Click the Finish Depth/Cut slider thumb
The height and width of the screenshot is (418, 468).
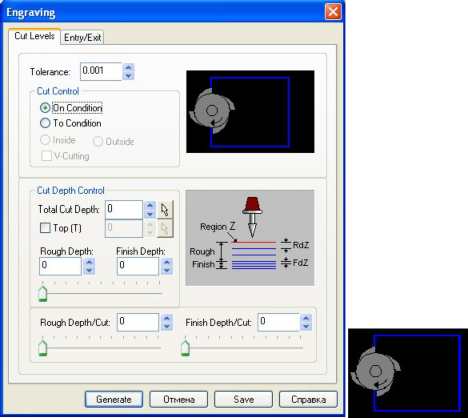coord(185,348)
